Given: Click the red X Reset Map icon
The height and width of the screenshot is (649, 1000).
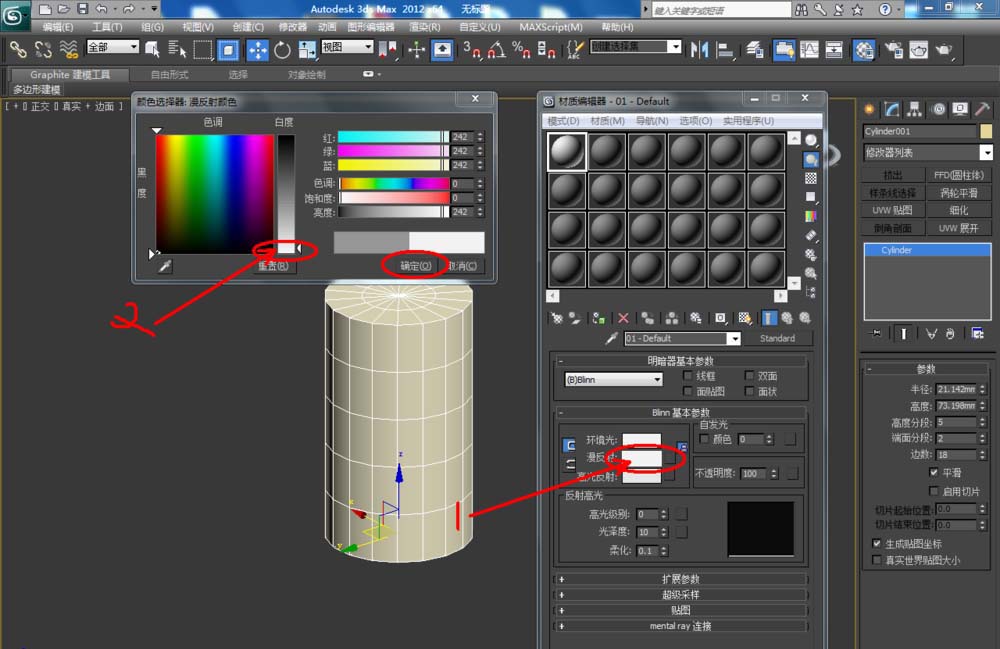Looking at the screenshot, I should [623, 318].
